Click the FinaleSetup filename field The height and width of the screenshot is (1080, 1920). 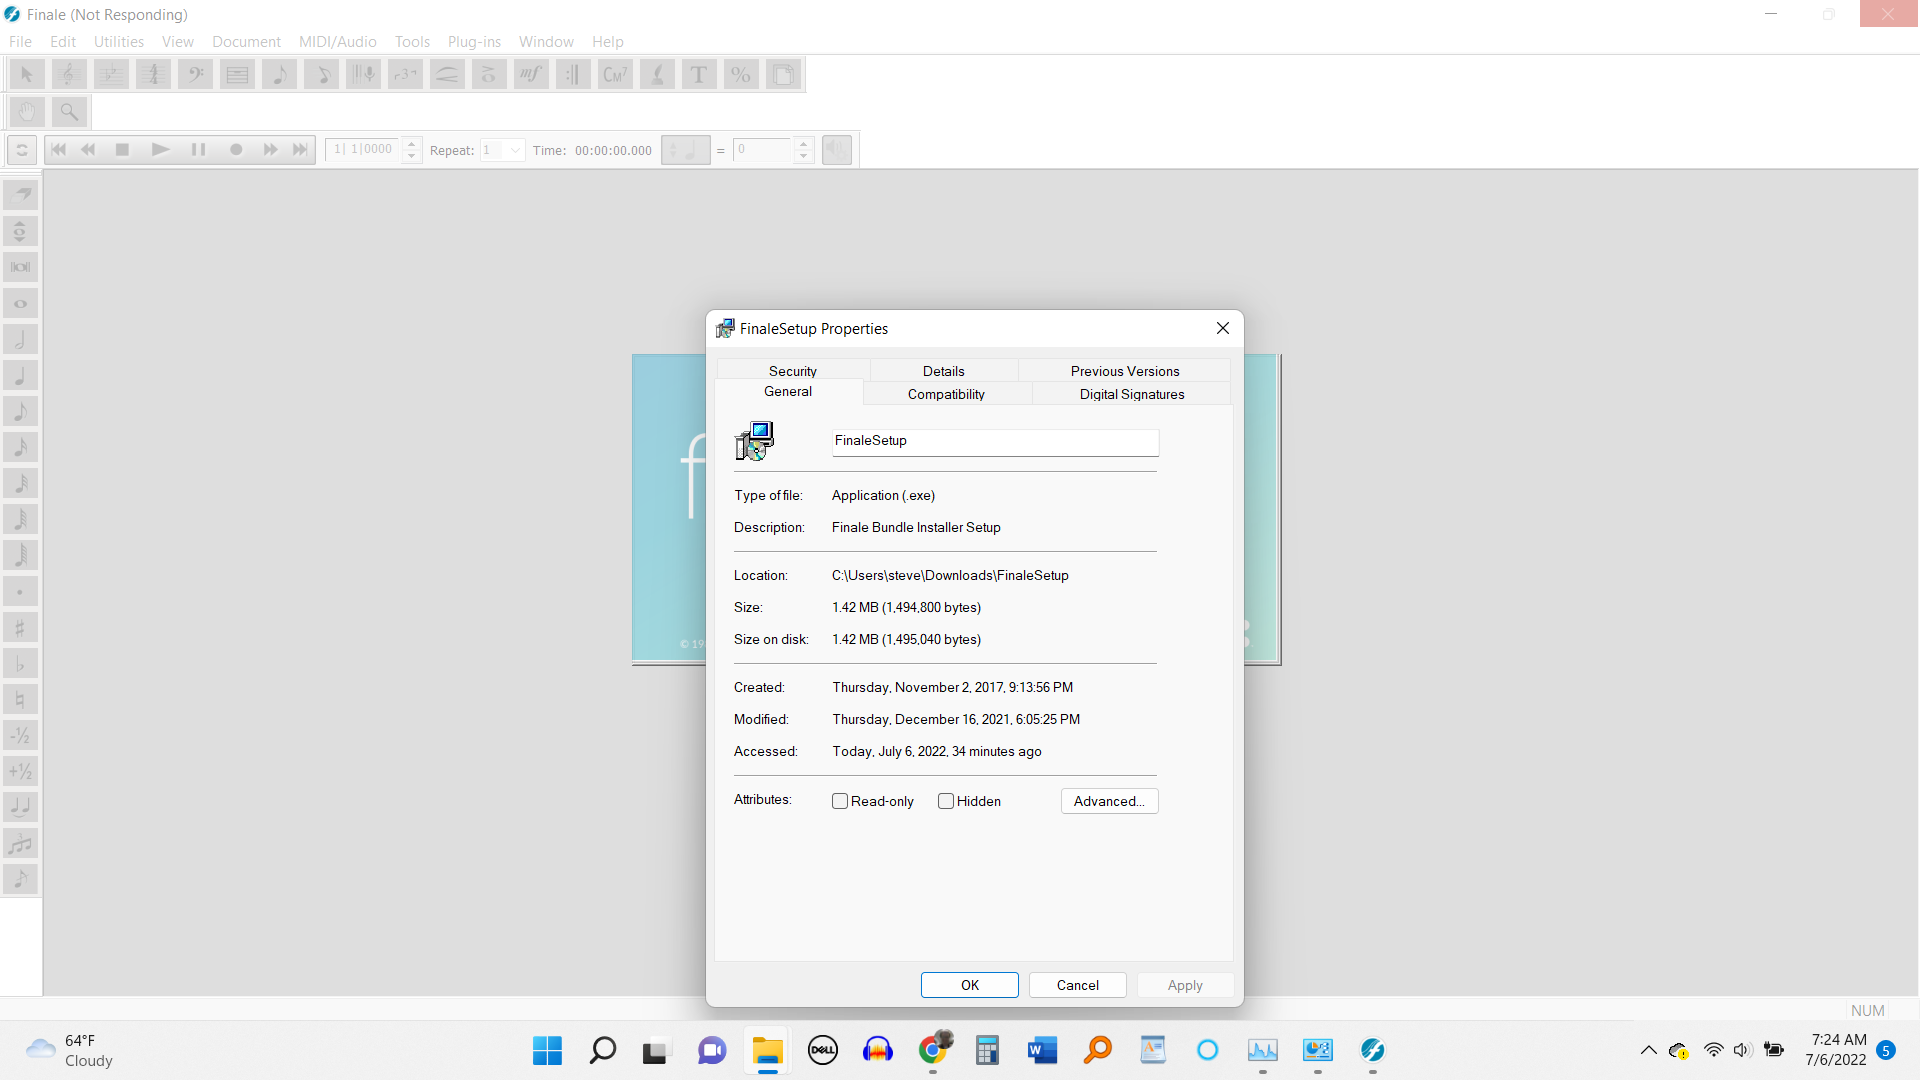tap(995, 441)
